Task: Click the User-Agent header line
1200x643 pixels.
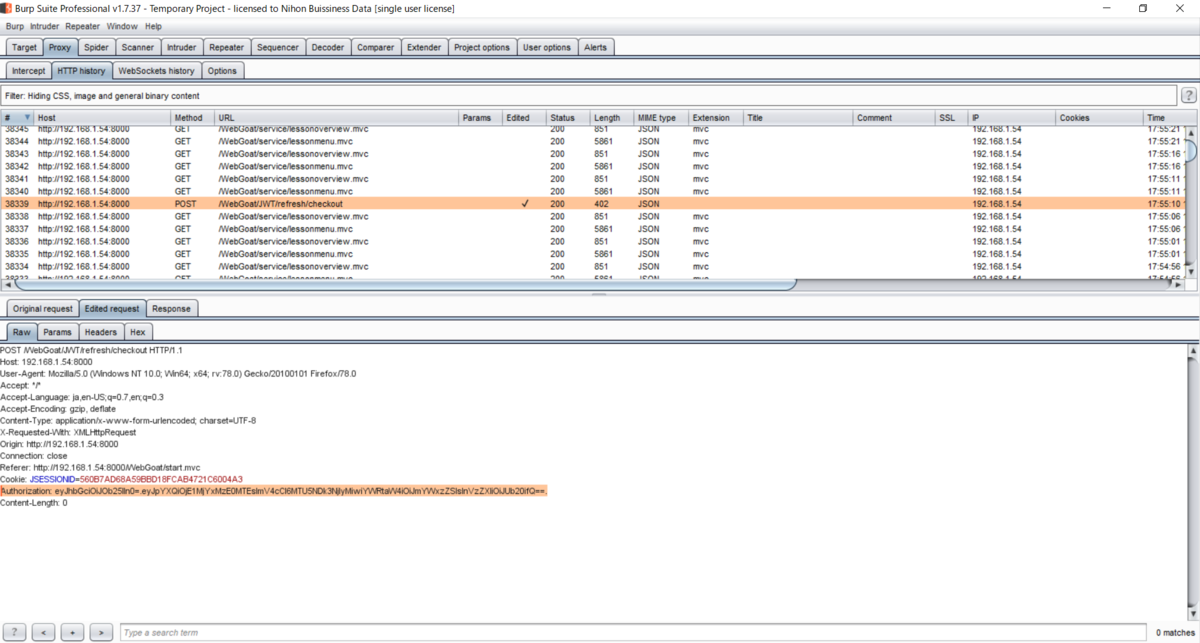Action: (178, 374)
